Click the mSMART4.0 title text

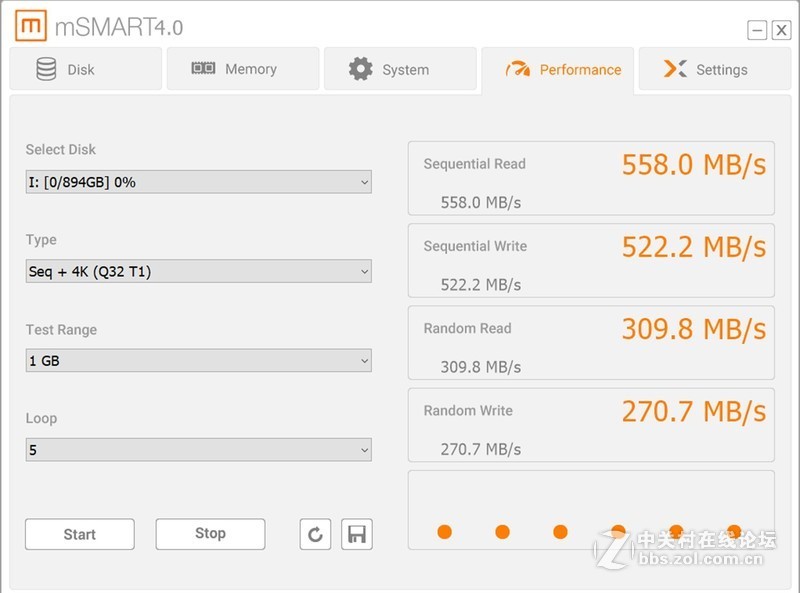[118, 27]
